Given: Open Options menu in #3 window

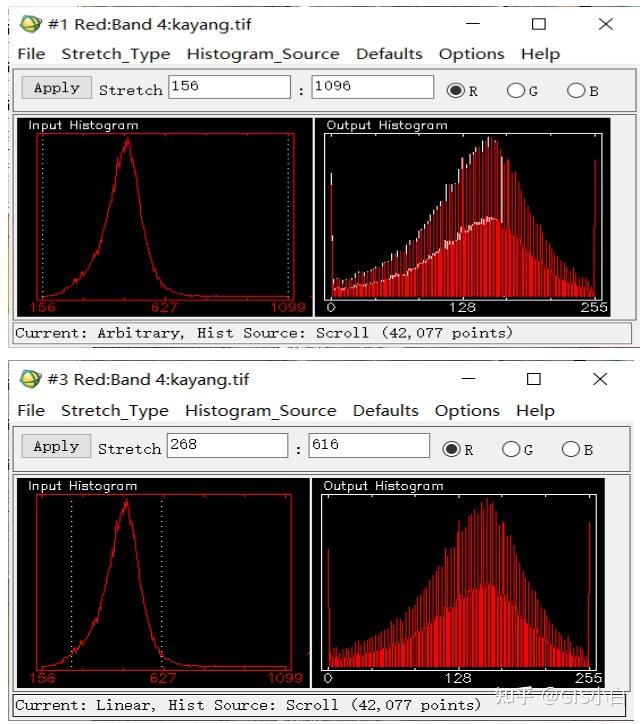Looking at the screenshot, I should [x=467, y=410].
